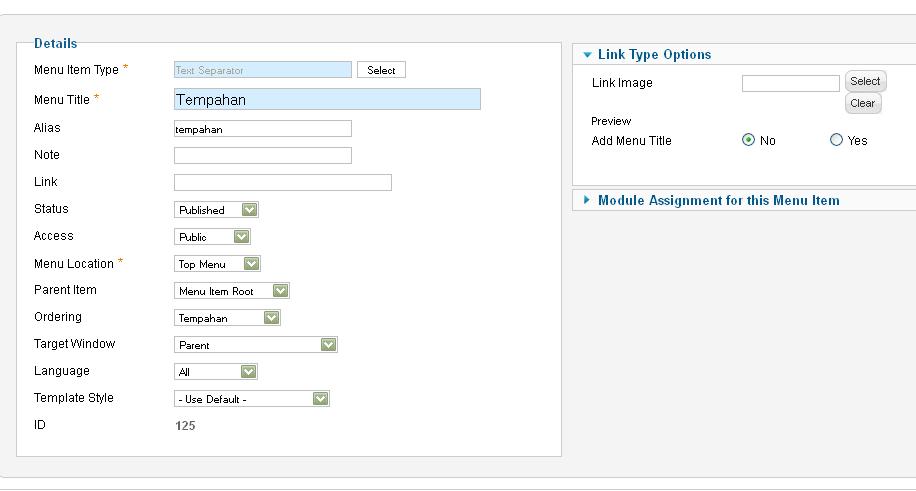916x491 pixels.
Task: Select Yes for Add Menu Title
Action: pyautogui.click(x=836, y=140)
